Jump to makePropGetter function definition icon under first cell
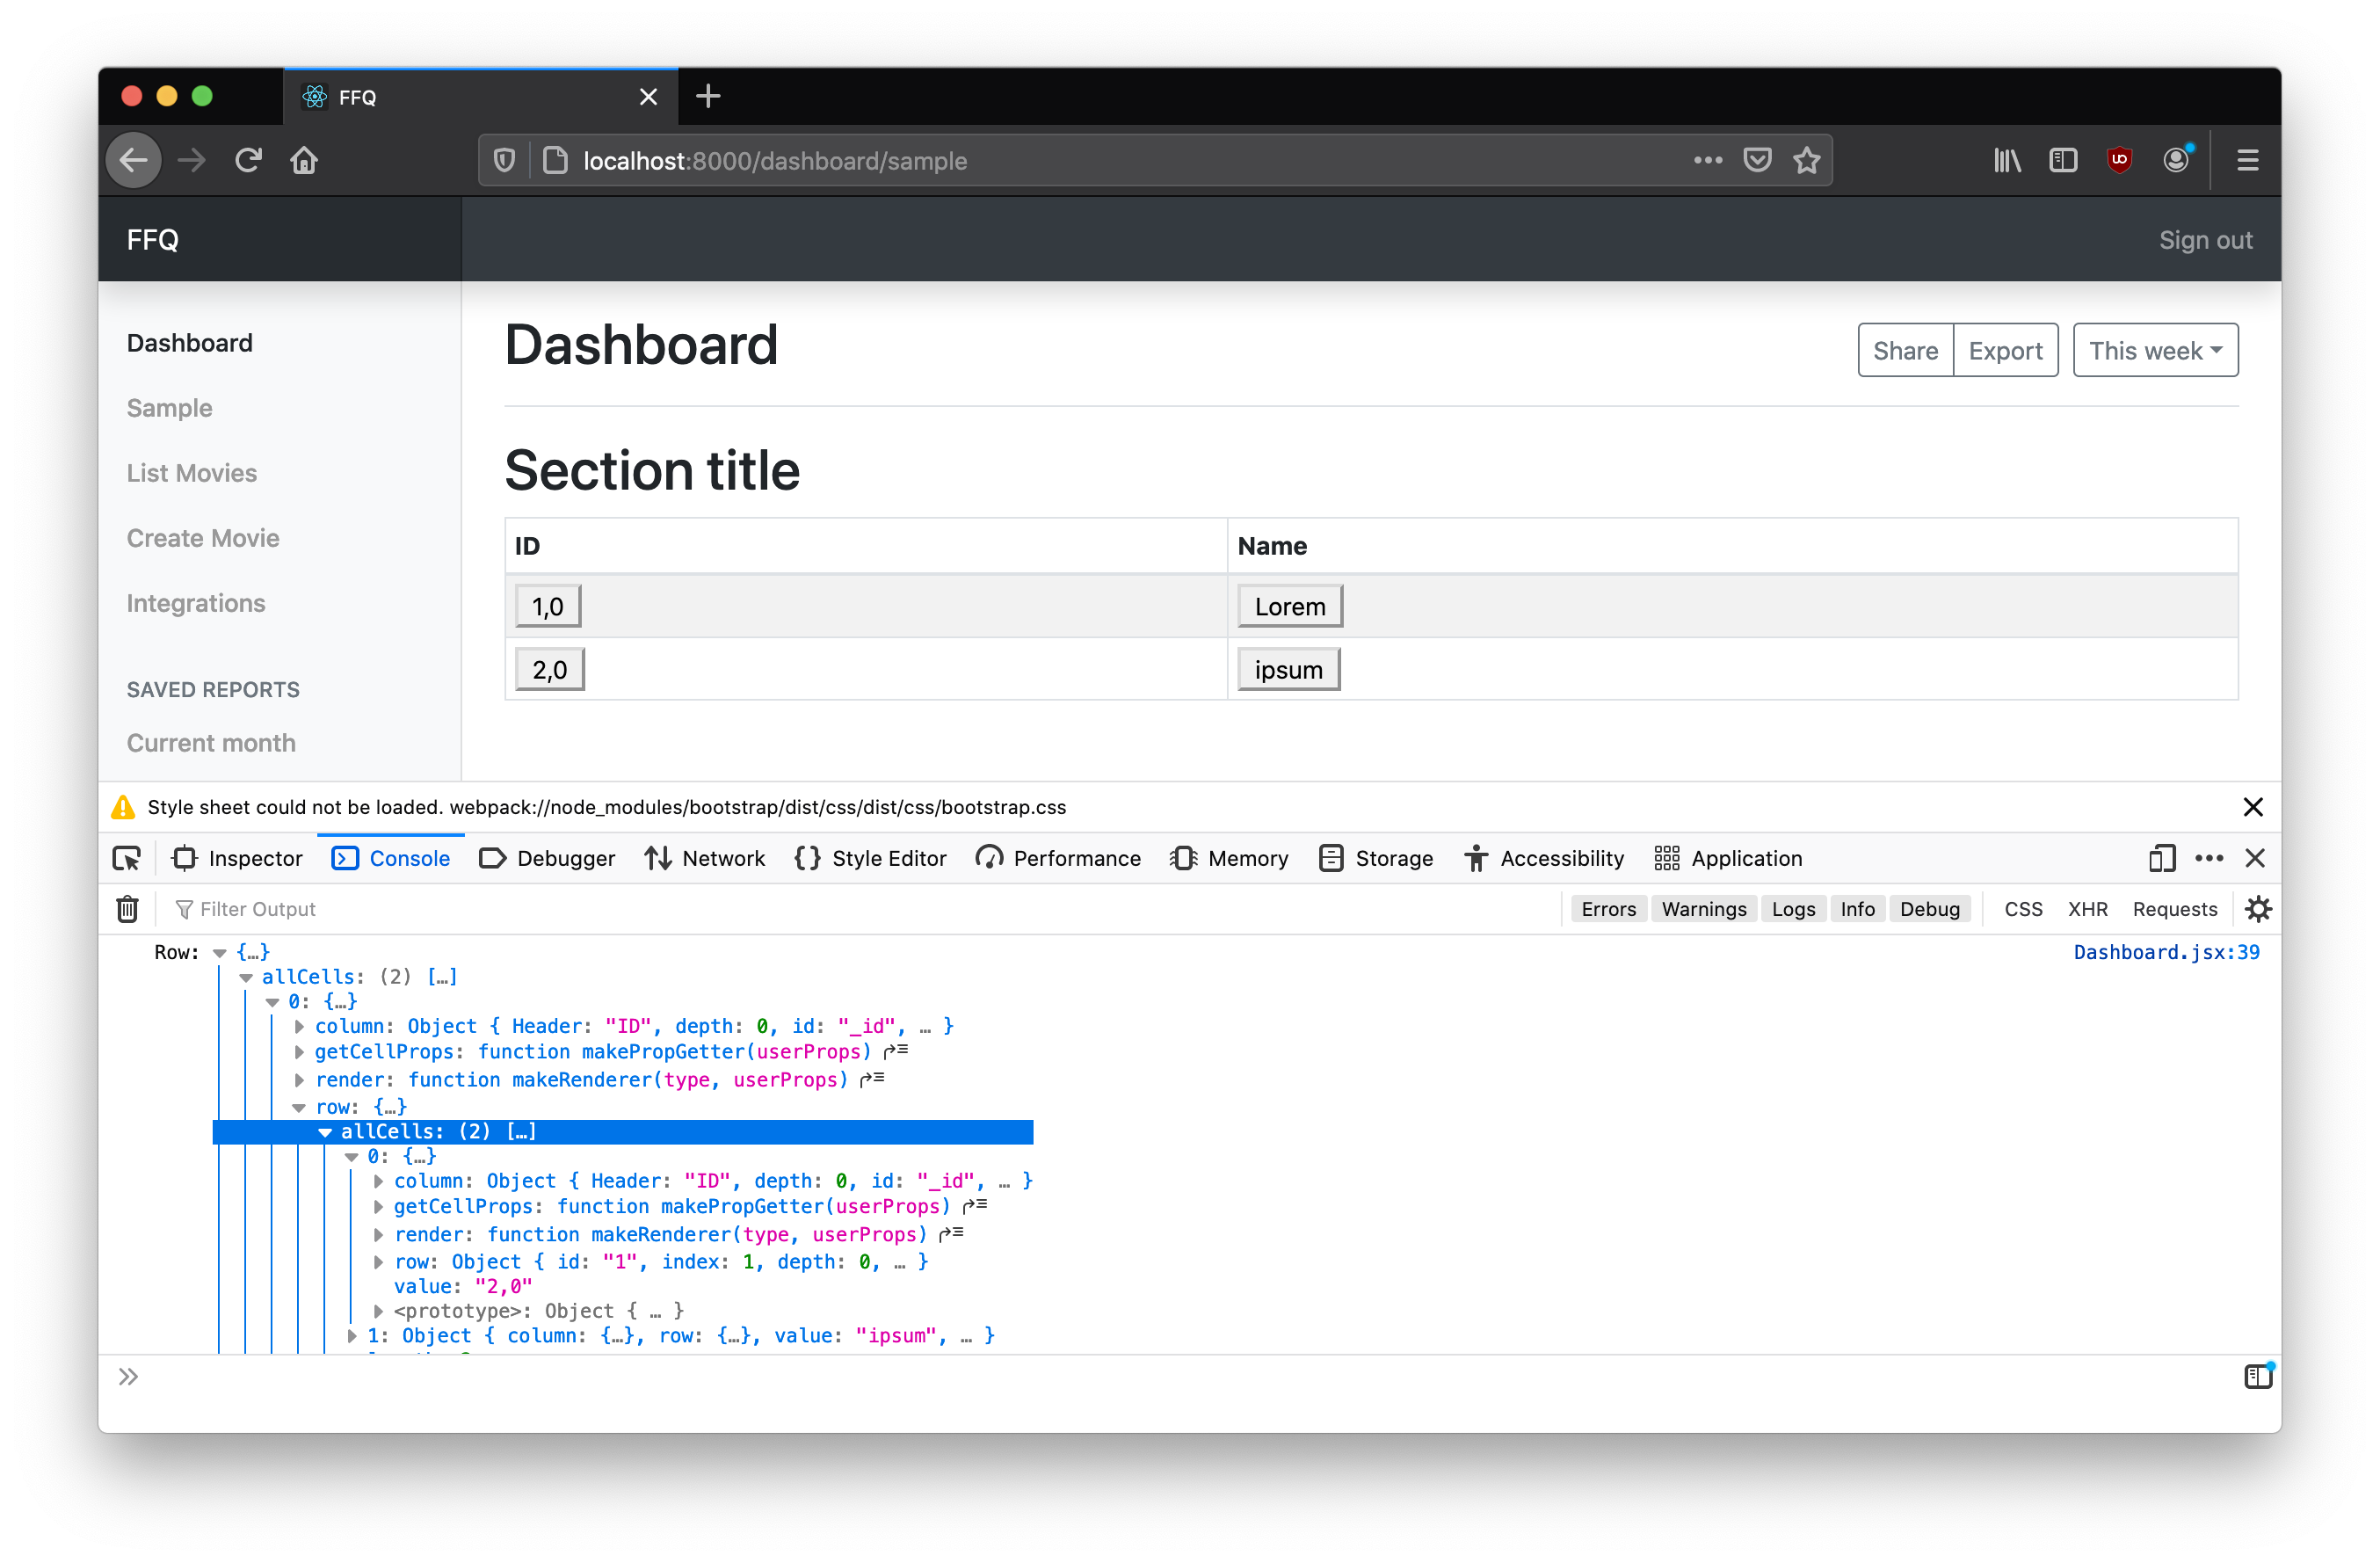 [896, 1051]
